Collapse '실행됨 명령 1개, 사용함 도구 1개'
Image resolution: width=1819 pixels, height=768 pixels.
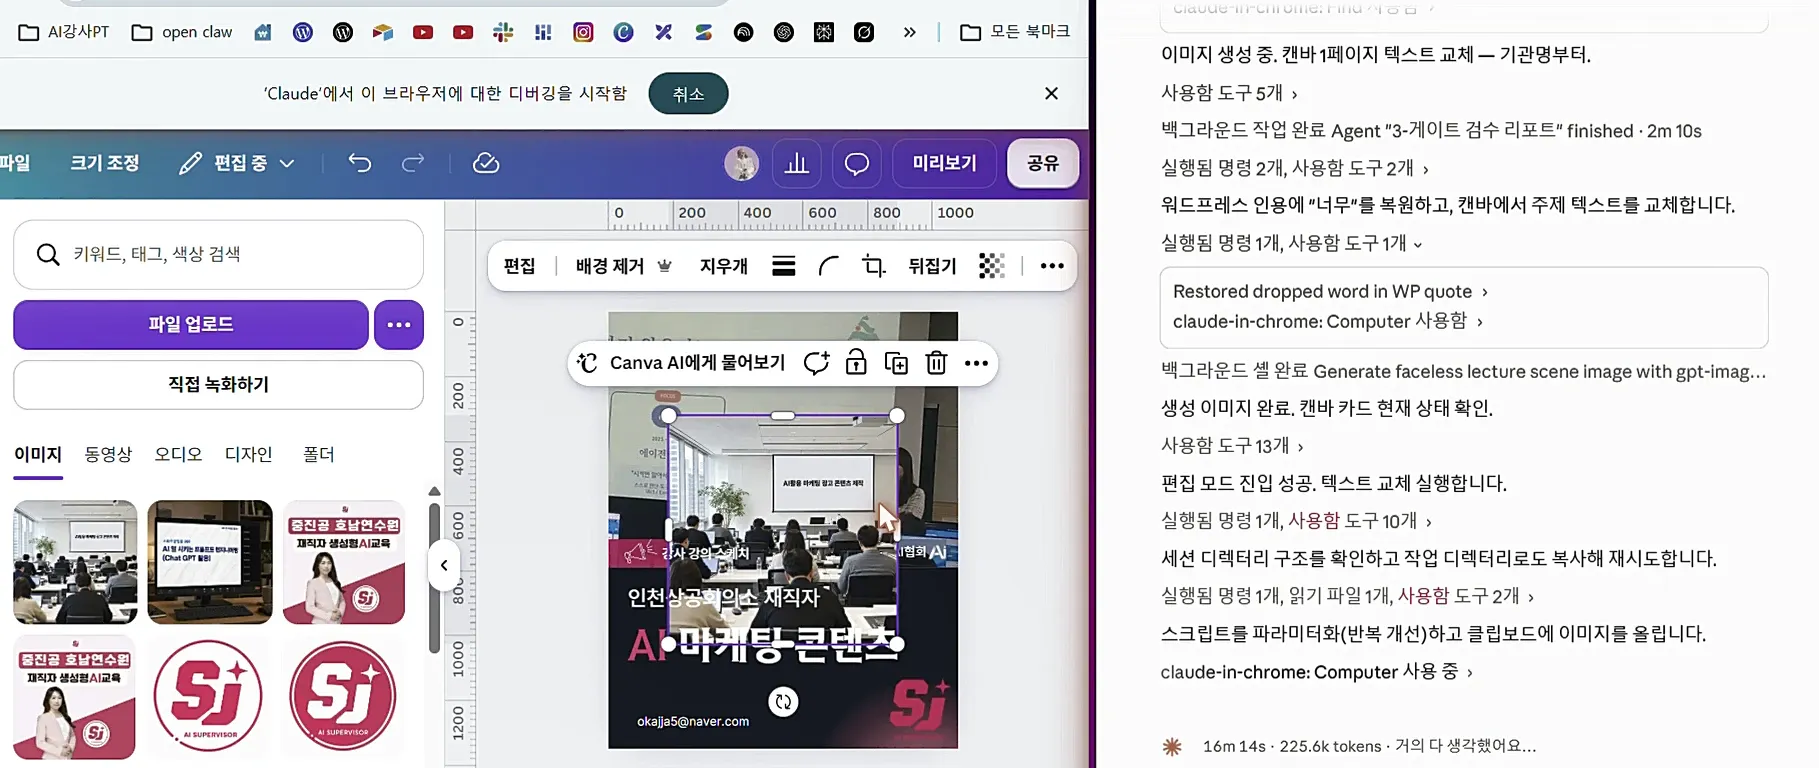pos(1291,243)
